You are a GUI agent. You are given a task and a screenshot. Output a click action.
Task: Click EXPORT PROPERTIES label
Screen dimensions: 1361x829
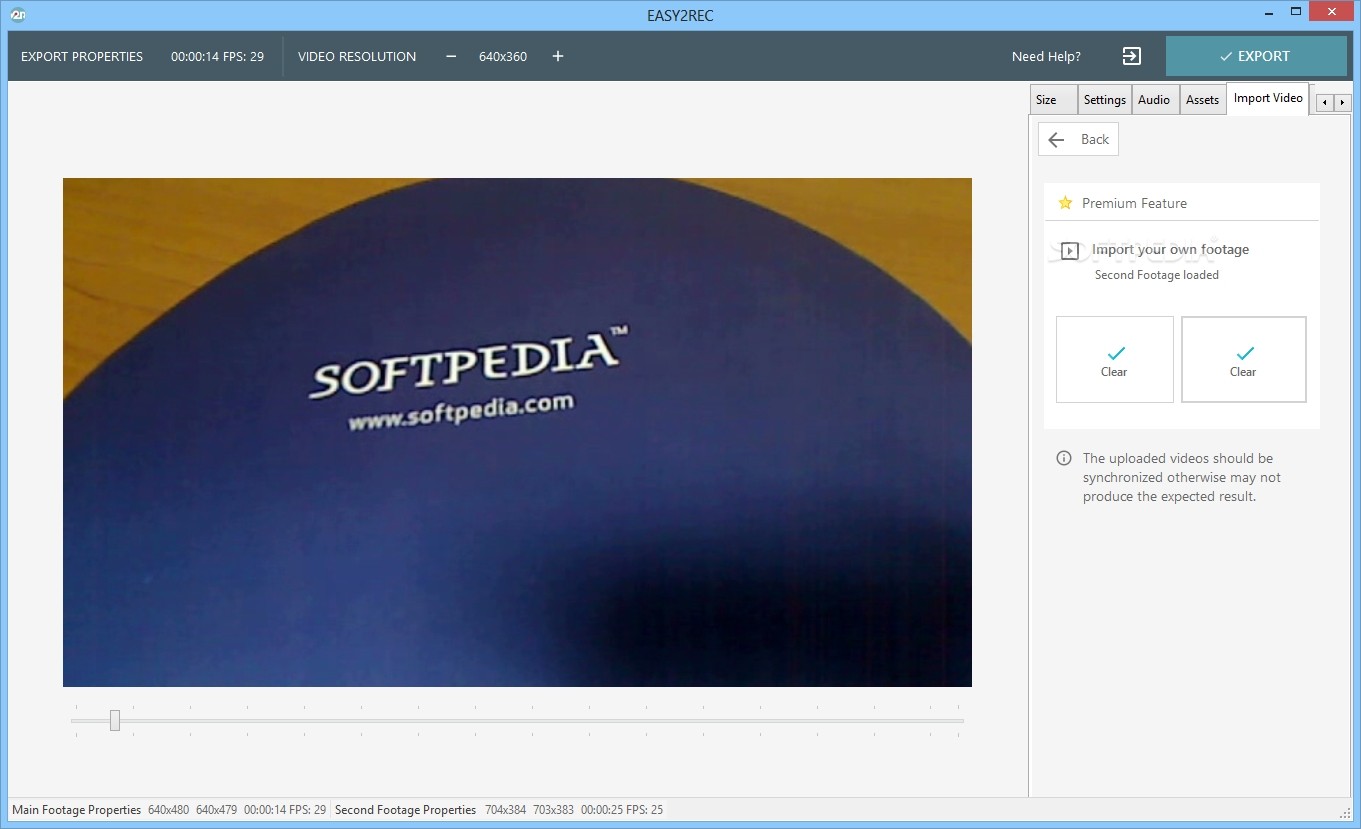point(82,56)
